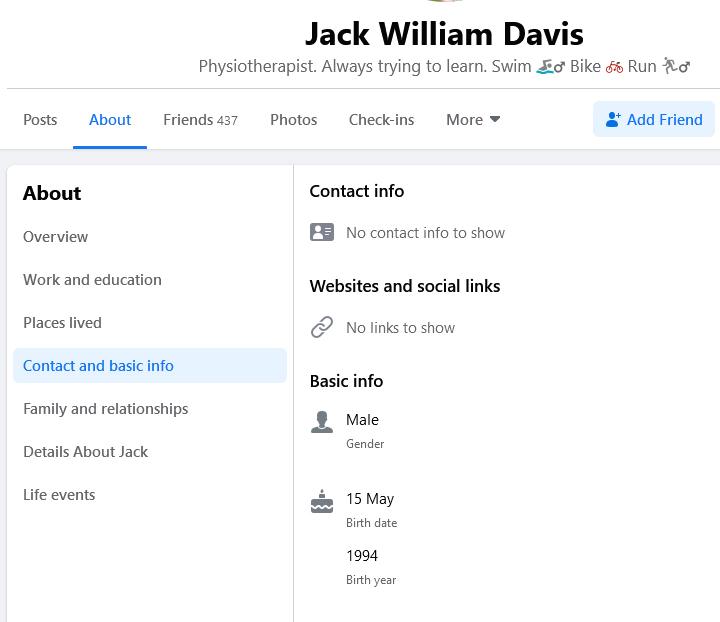Click the add-person icon in Add Friend
Screen dimensions: 720x622
[x=613, y=120]
